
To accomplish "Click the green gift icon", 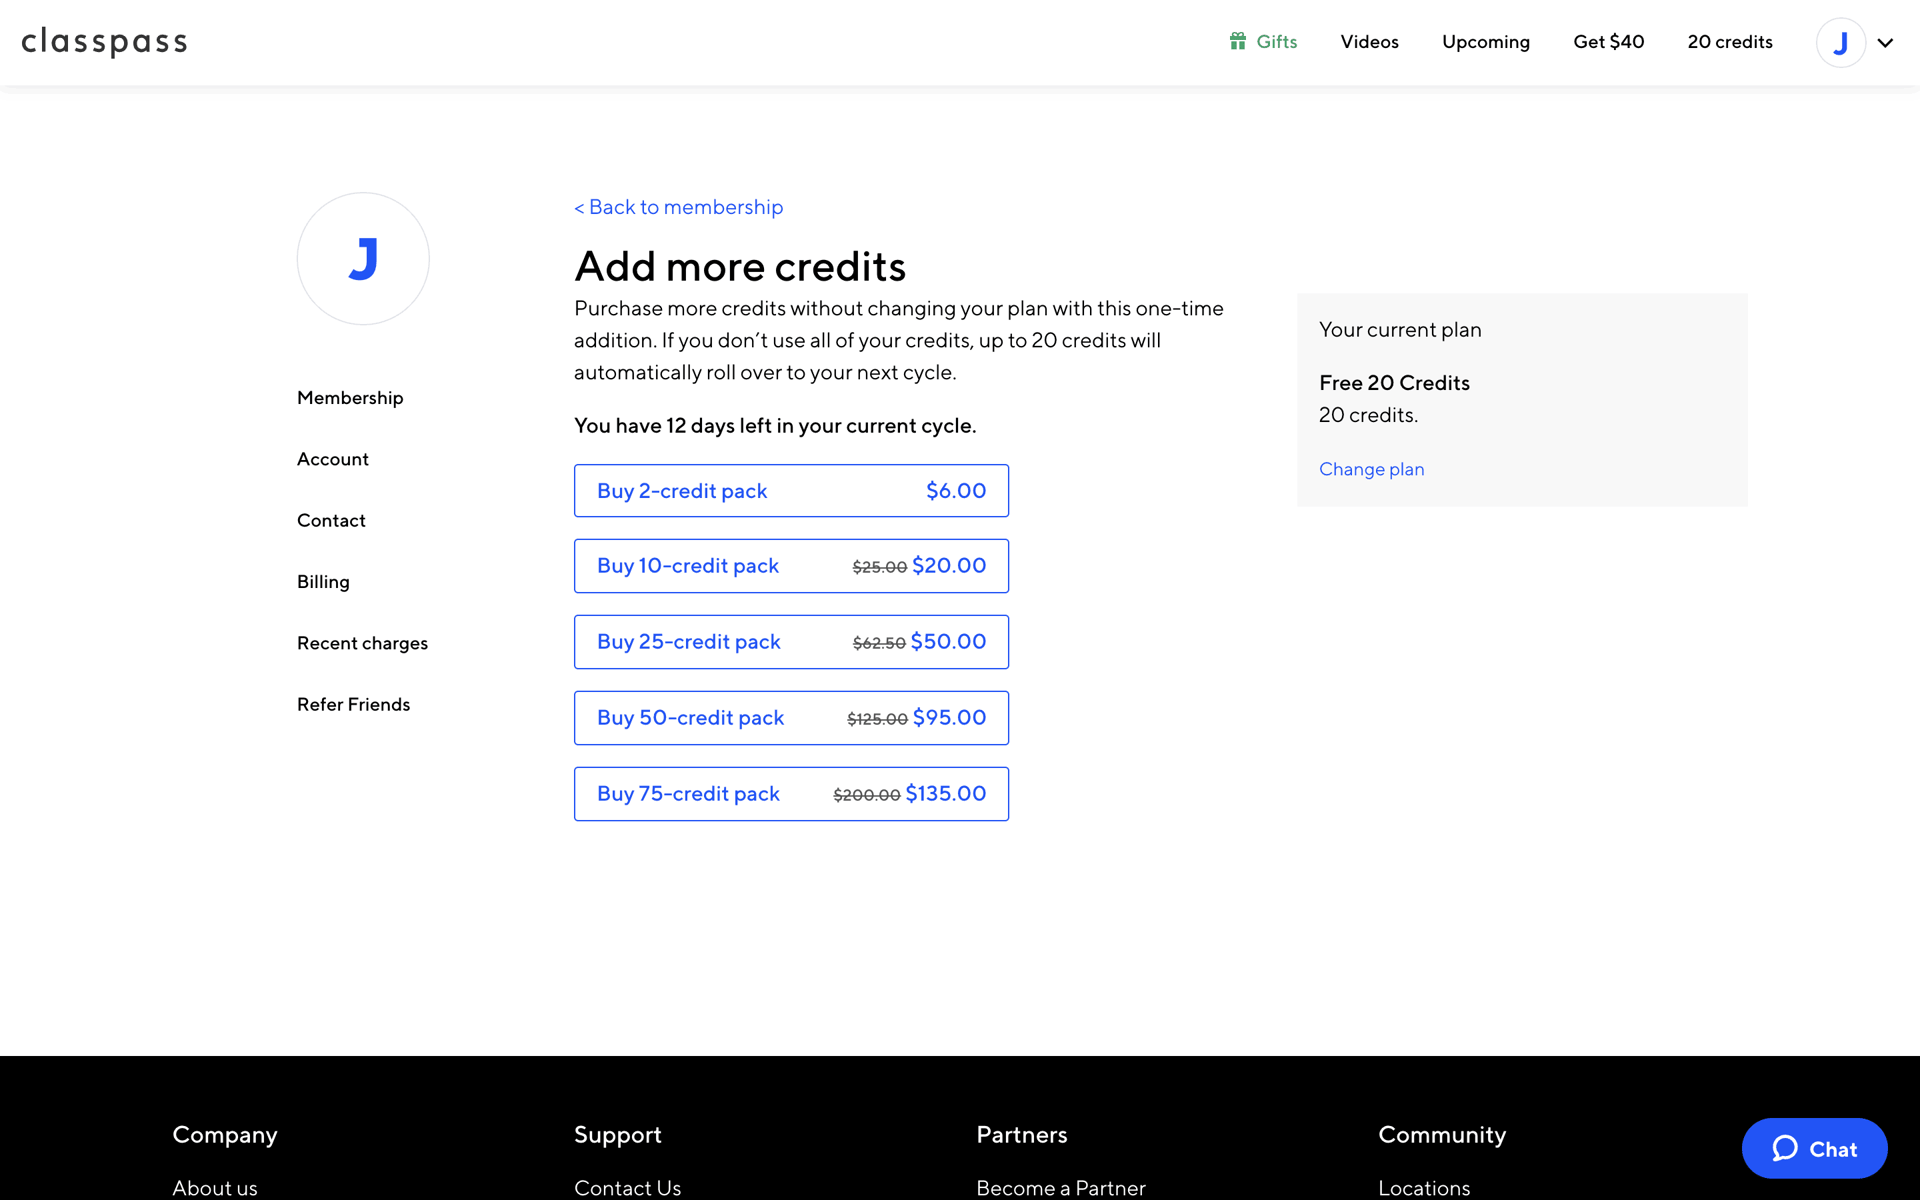I will (1238, 41).
